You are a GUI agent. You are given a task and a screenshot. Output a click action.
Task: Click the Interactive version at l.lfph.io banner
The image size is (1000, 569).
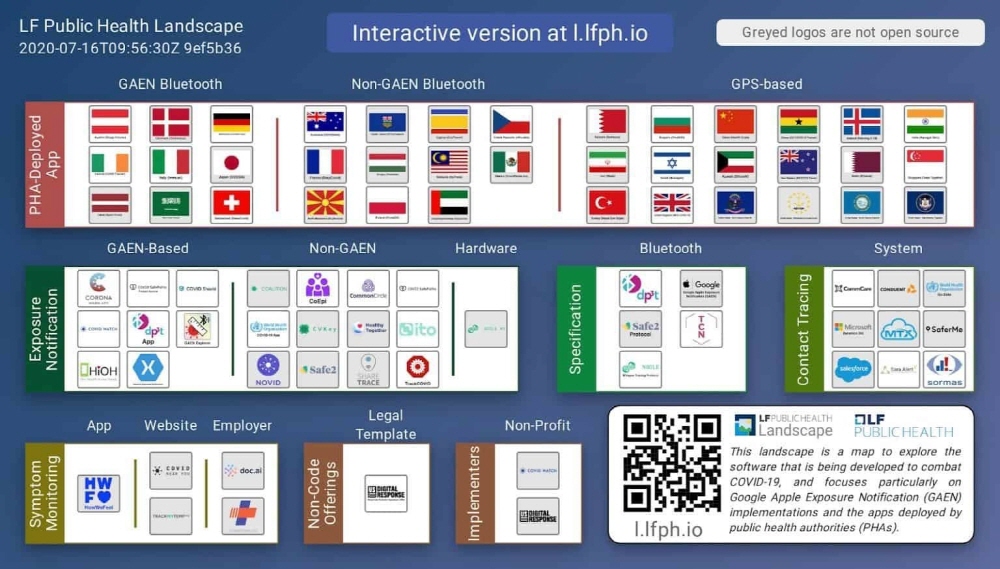(x=499, y=33)
